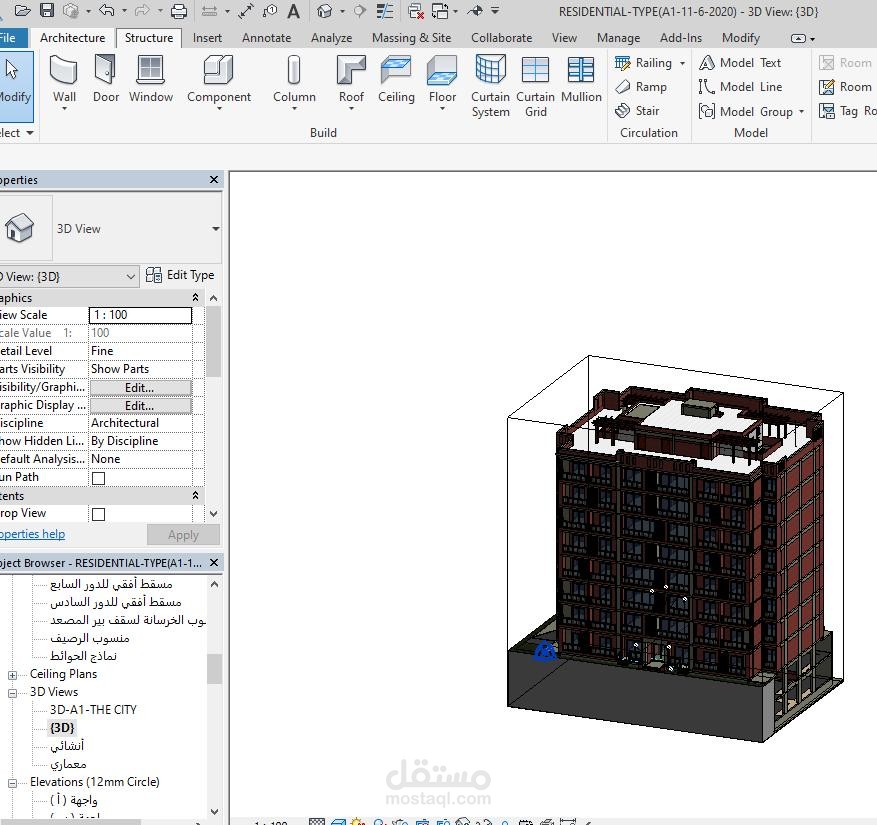Close inactive views icon
Viewport: 877px width, 825px height.
coord(416,11)
